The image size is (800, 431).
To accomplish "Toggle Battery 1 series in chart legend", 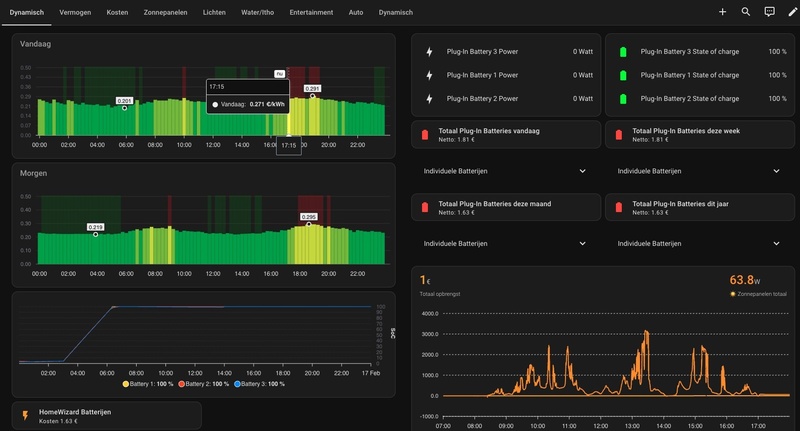I will (x=152, y=384).
